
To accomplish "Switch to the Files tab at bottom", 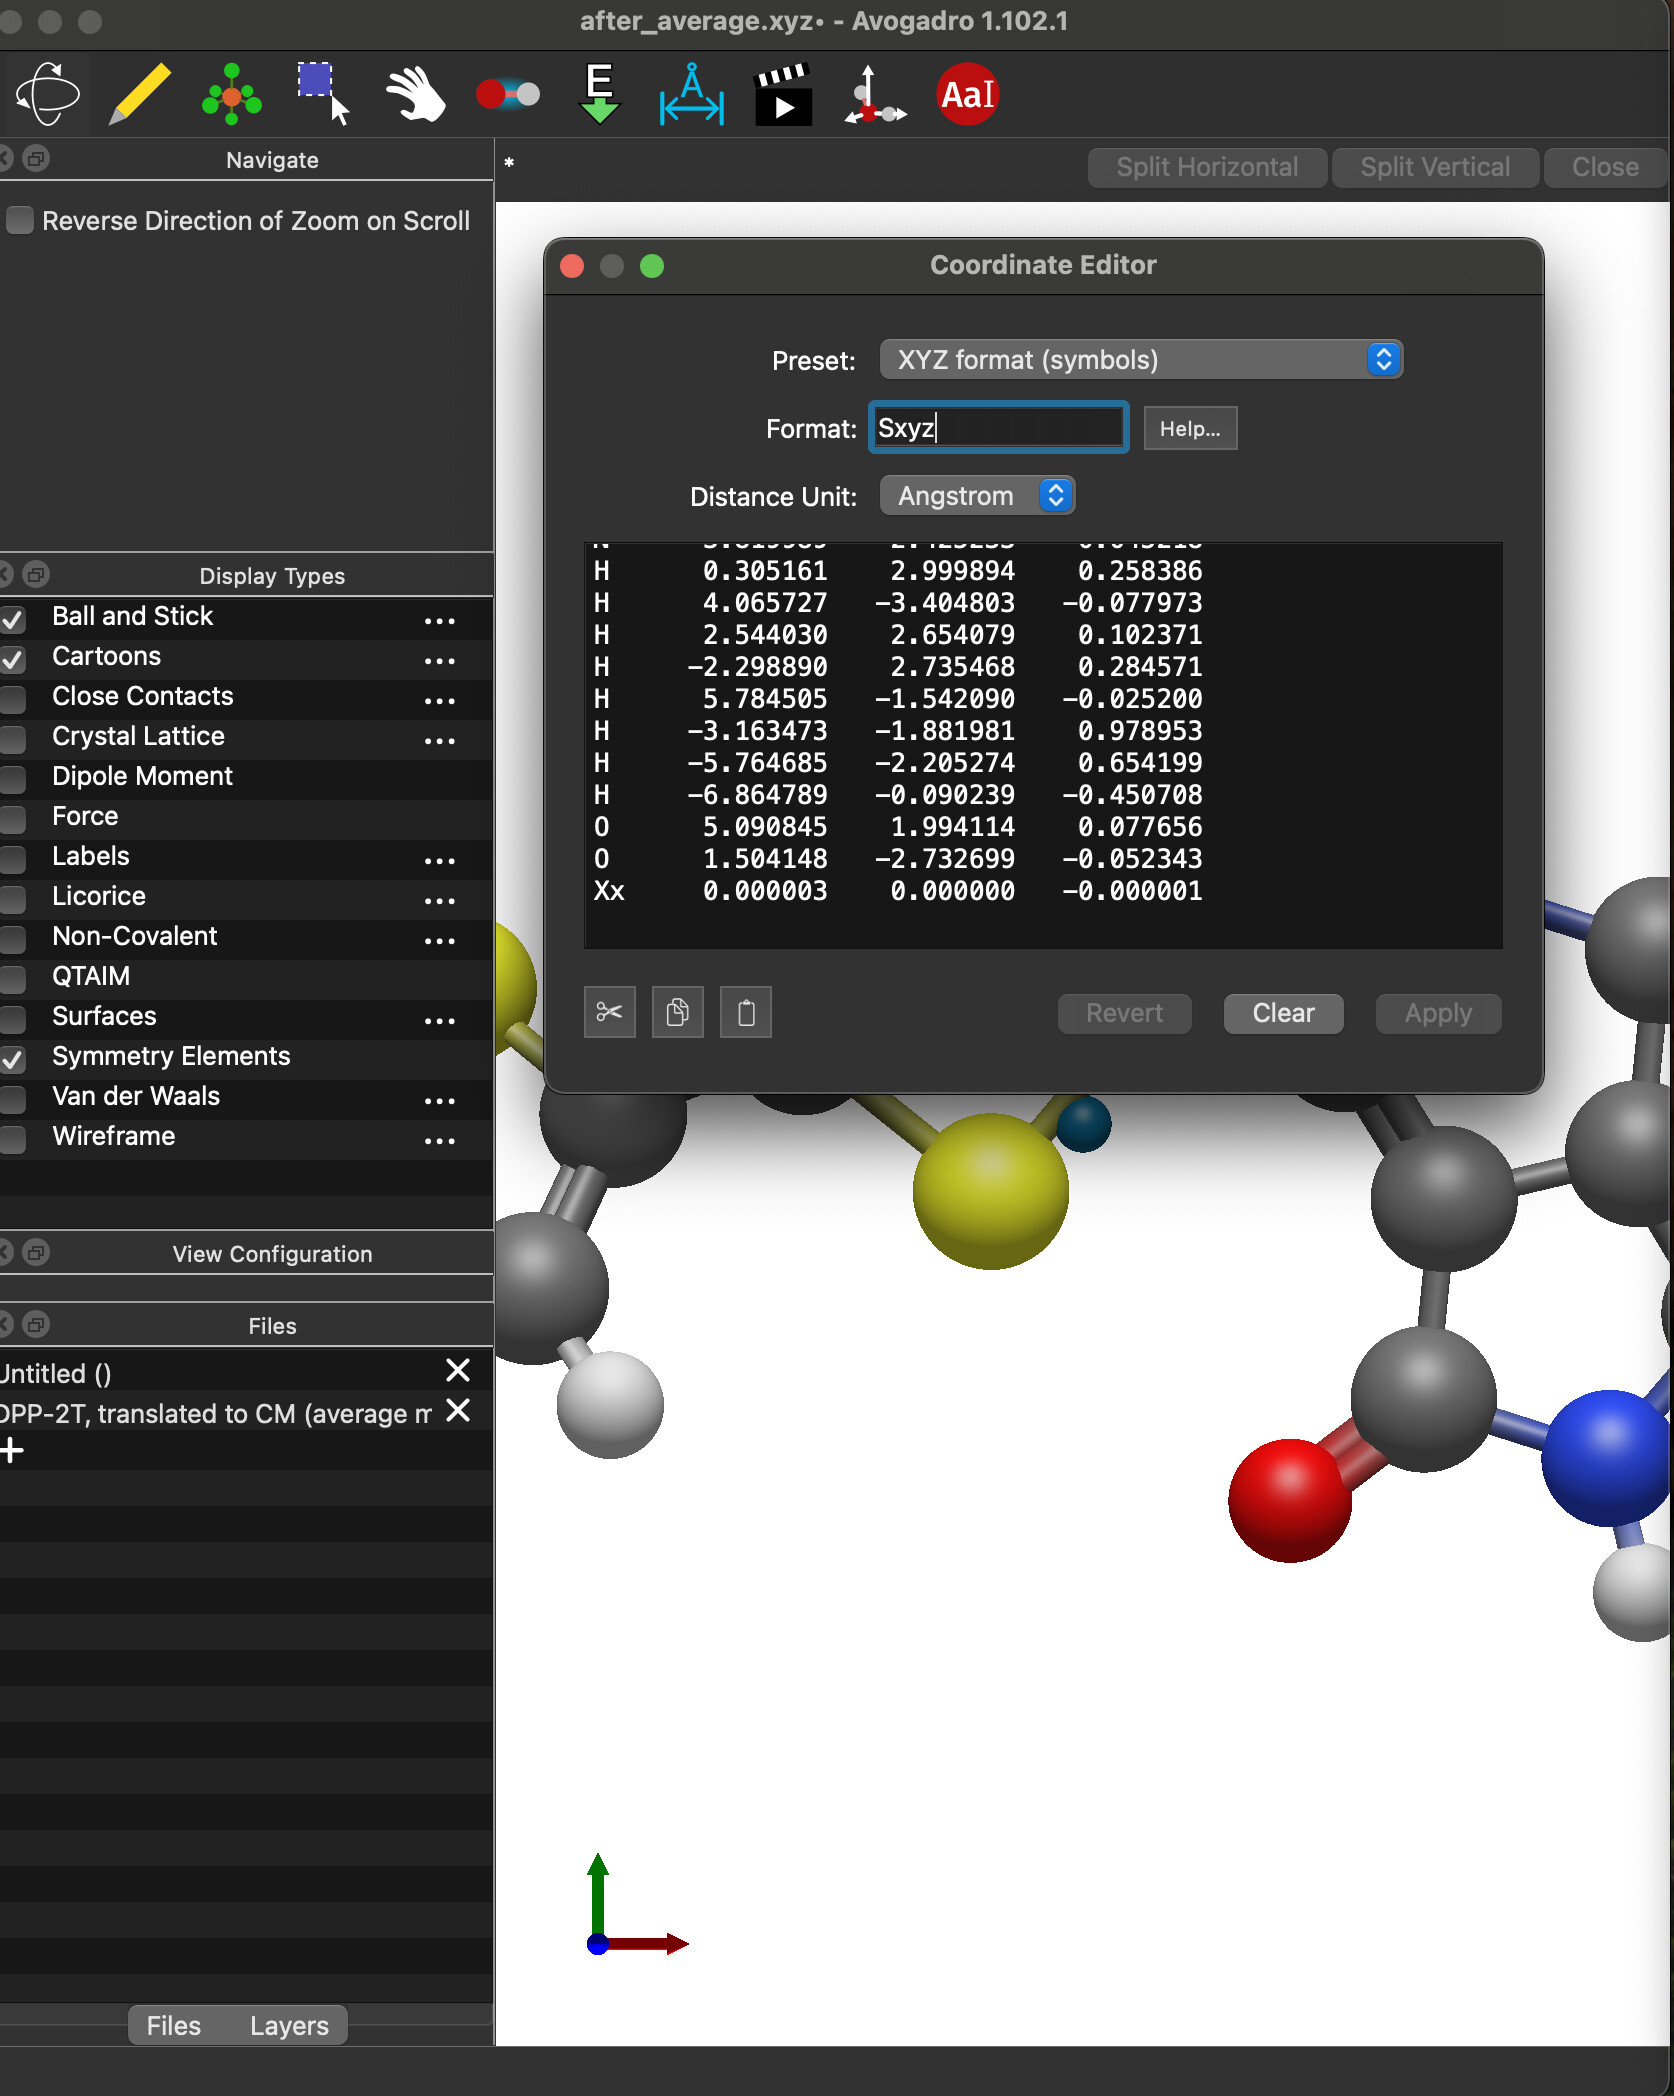I will [x=174, y=2025].
